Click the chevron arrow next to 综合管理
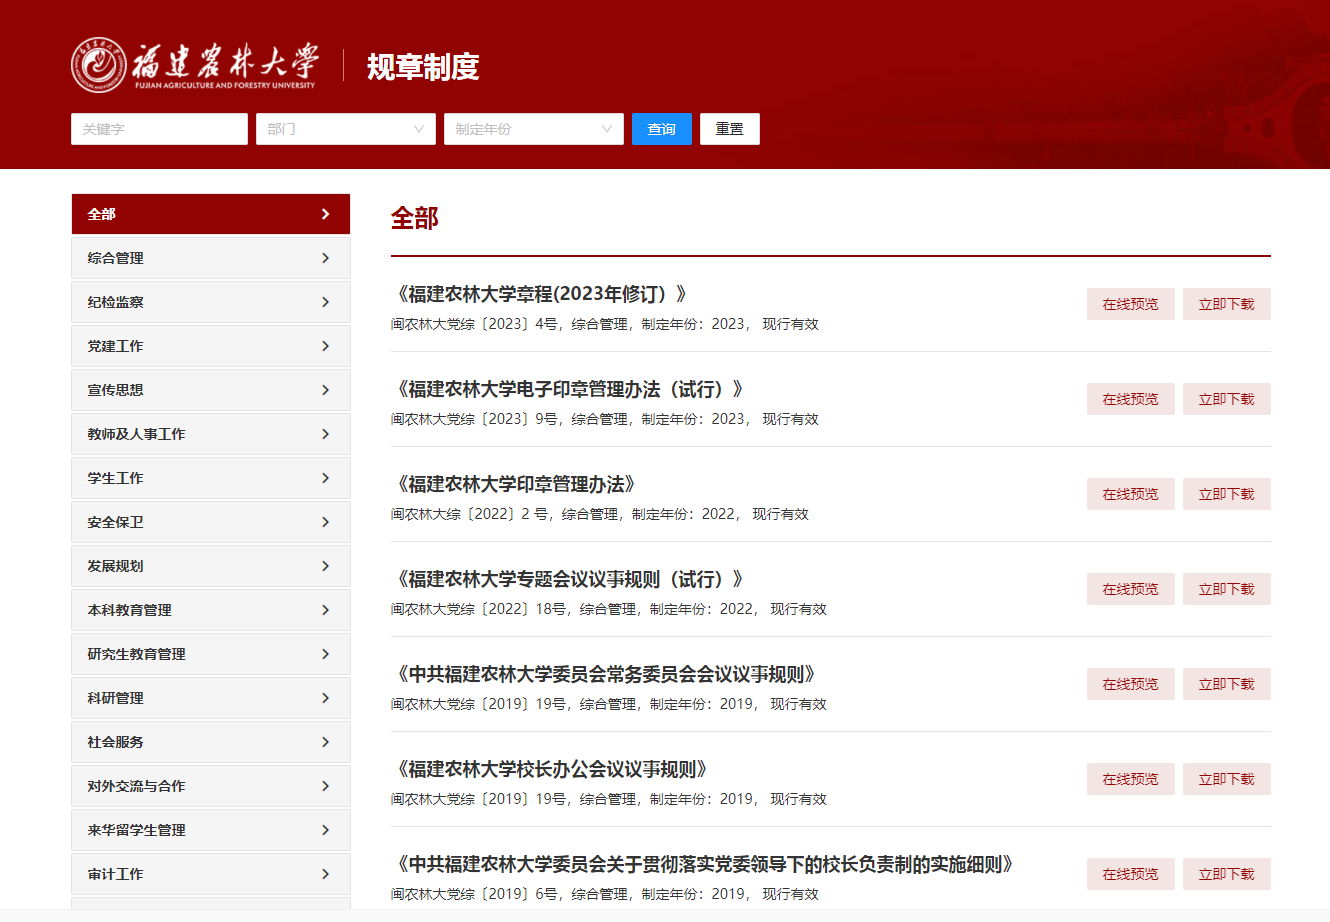This screenshot has height=922, width=1330. (x=325, y=258)
